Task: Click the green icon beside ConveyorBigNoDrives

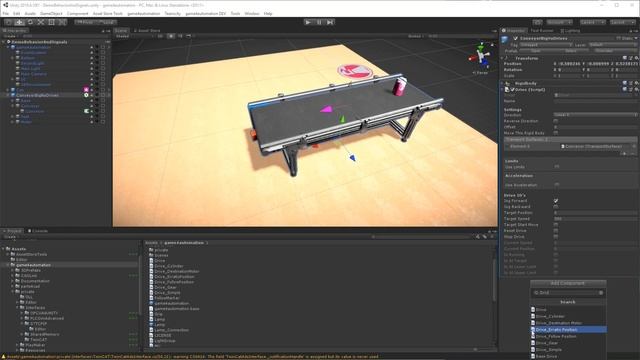Action: point(86,95)
